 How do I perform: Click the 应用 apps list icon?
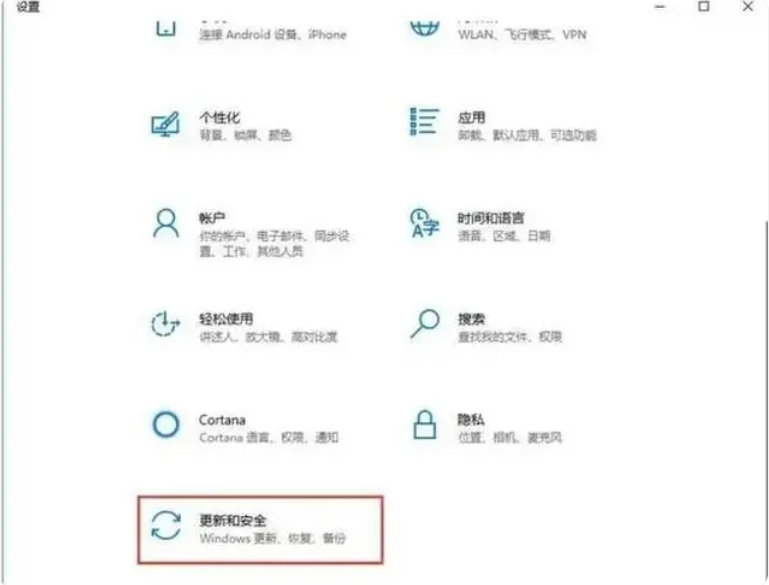tap(424, 122)
